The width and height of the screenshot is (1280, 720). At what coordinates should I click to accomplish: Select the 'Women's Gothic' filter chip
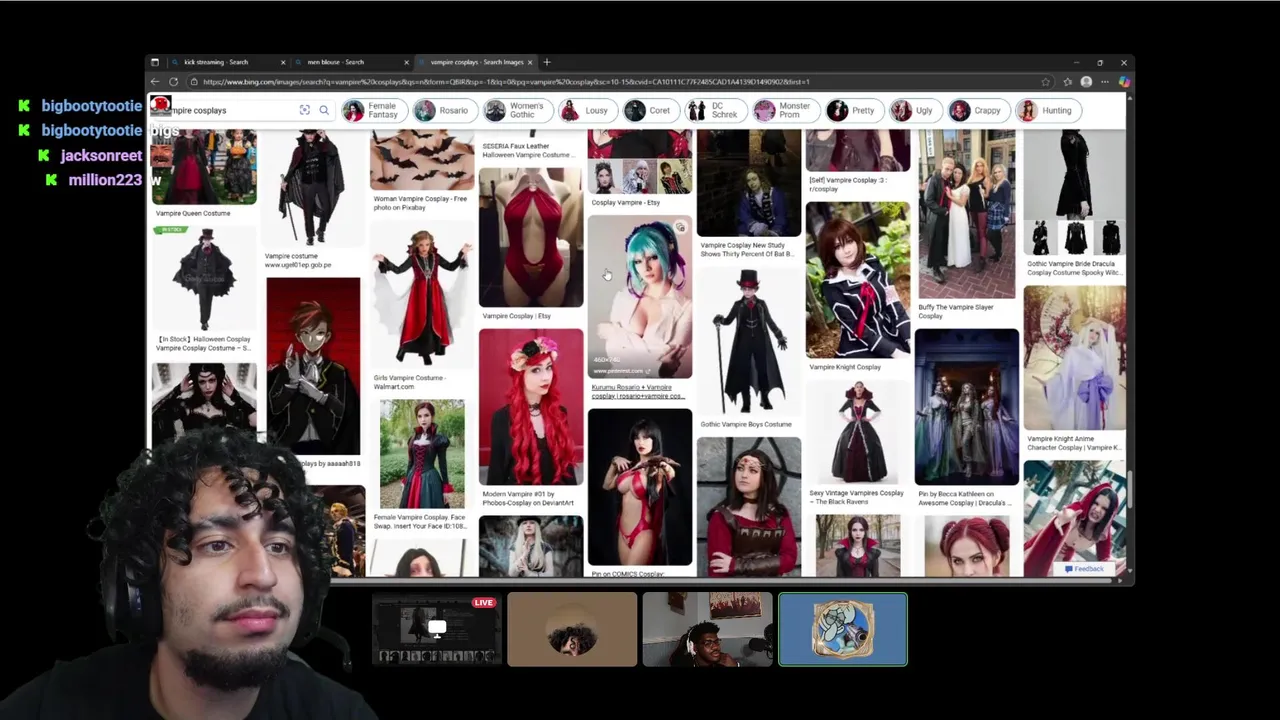tap(517, 110)
